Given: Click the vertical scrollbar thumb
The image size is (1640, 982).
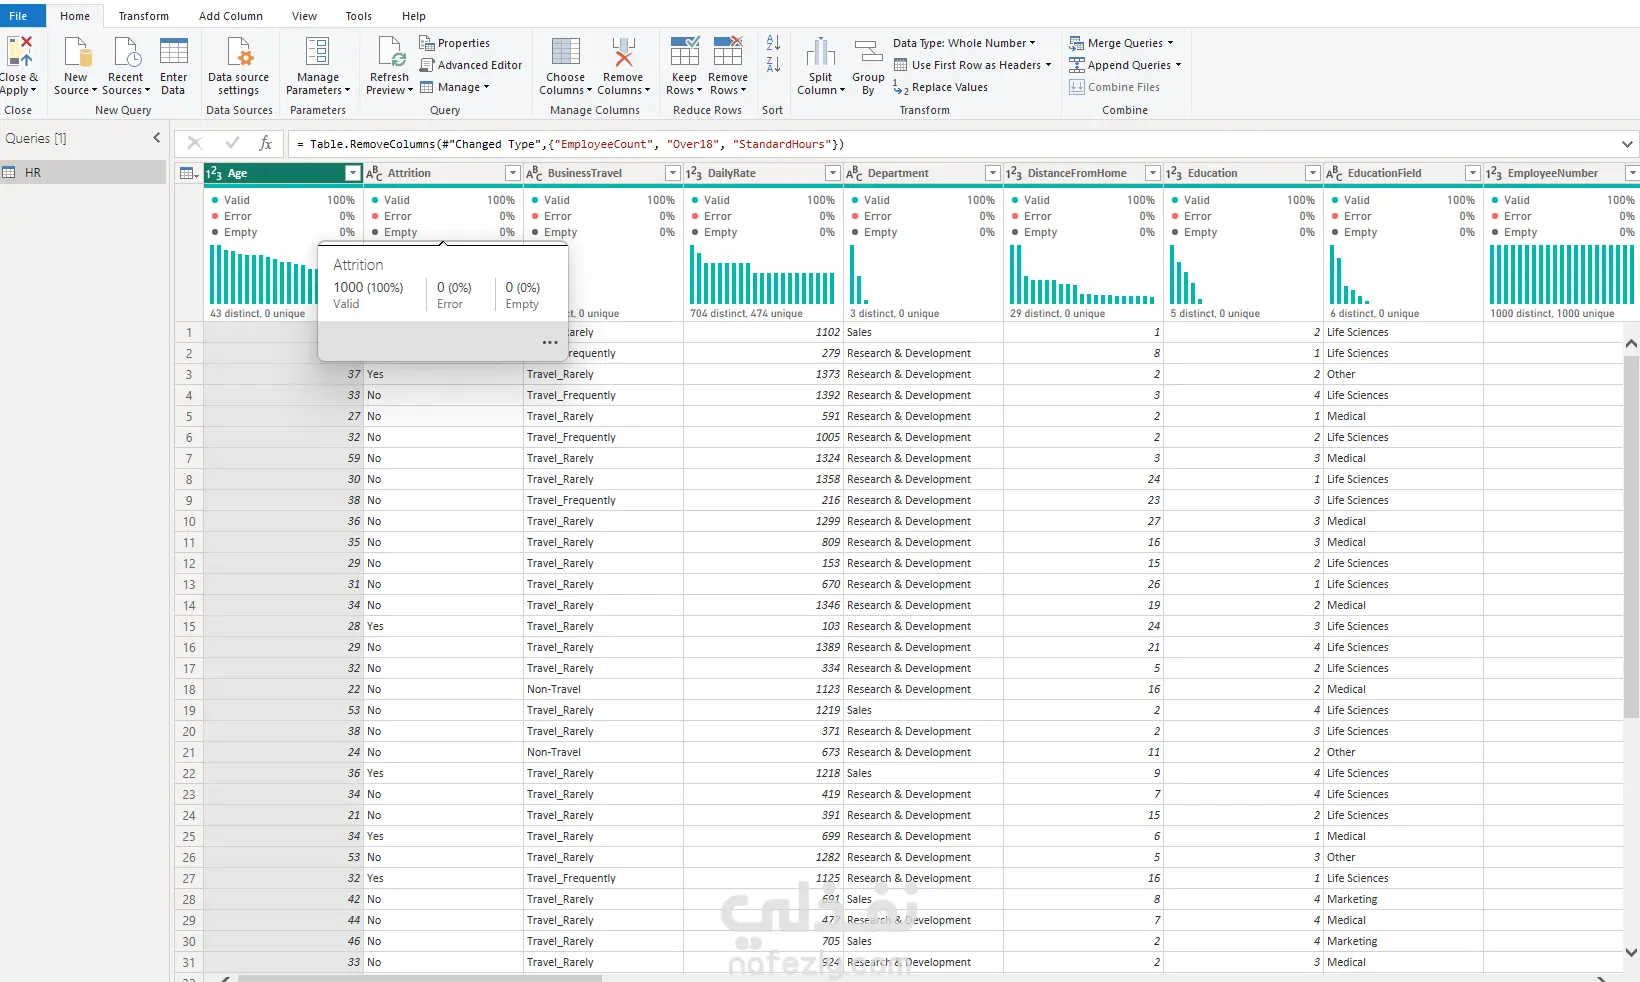Looking at the screenshot, I should (1631, 536).
